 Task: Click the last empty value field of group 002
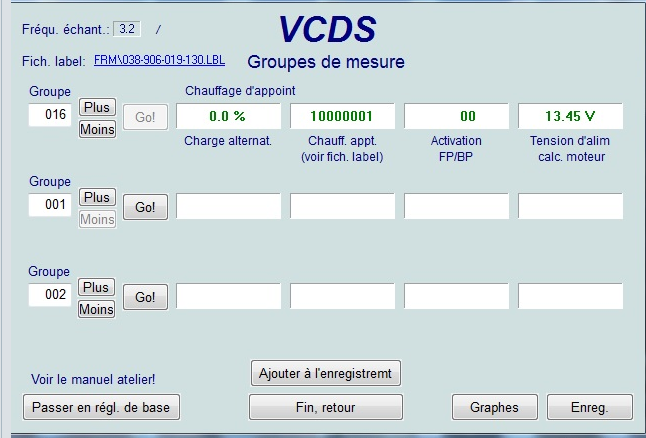(570, 296)
